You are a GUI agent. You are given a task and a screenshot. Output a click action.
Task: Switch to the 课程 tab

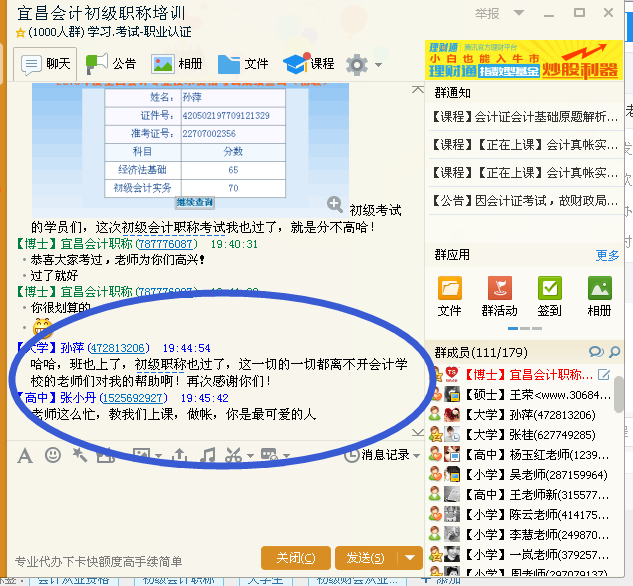pos(309,64)
